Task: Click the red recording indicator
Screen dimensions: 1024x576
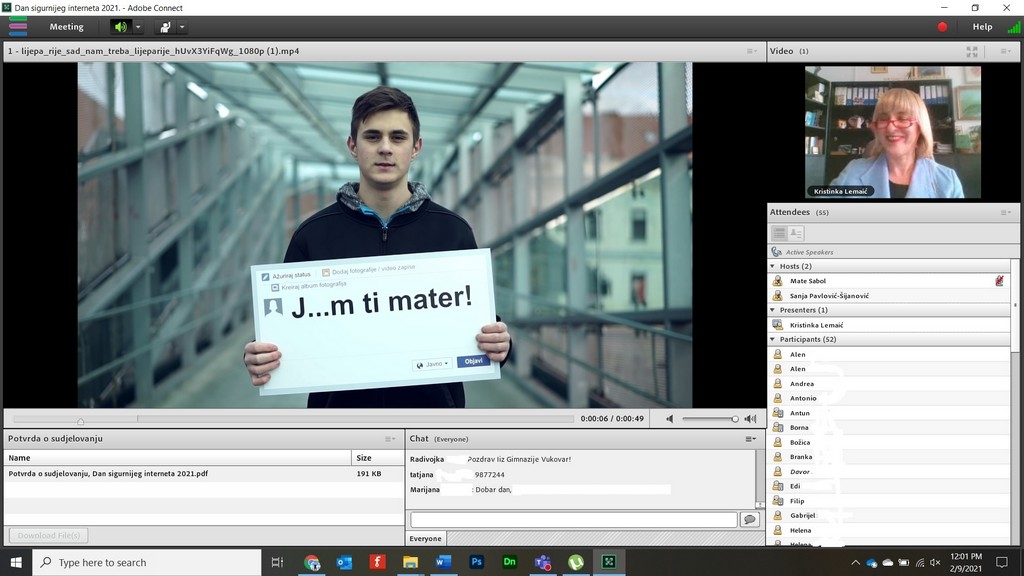Action: (942, 27)
